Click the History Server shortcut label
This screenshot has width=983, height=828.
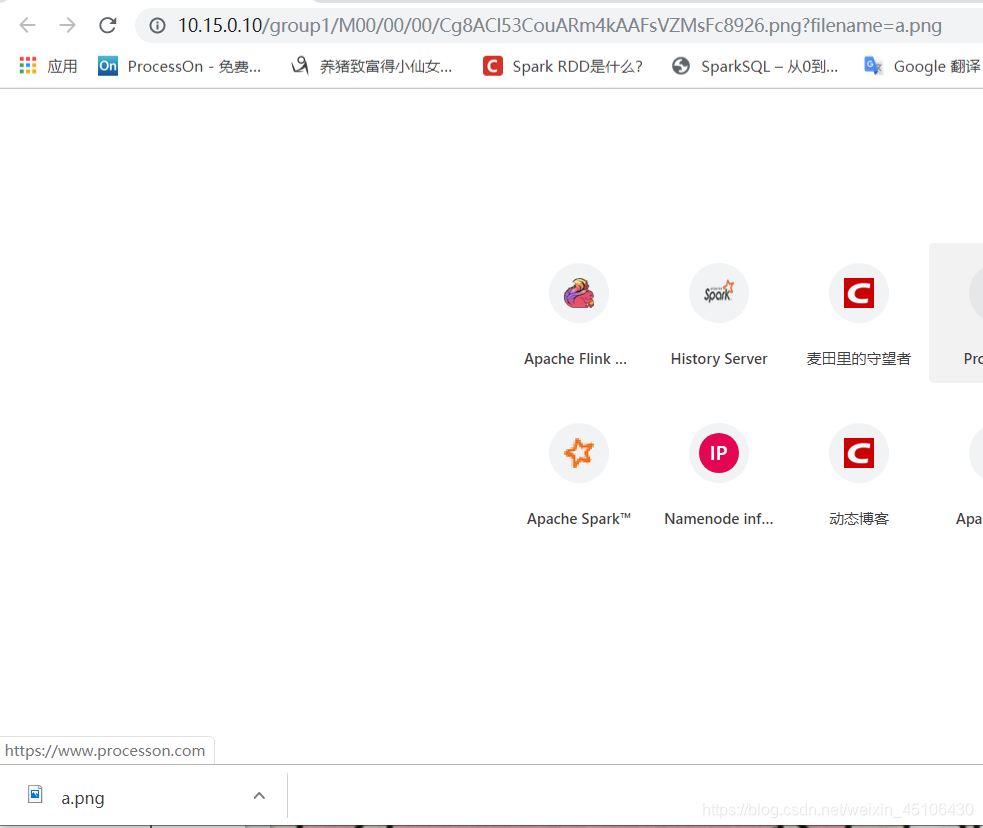[x=718, y=359]
